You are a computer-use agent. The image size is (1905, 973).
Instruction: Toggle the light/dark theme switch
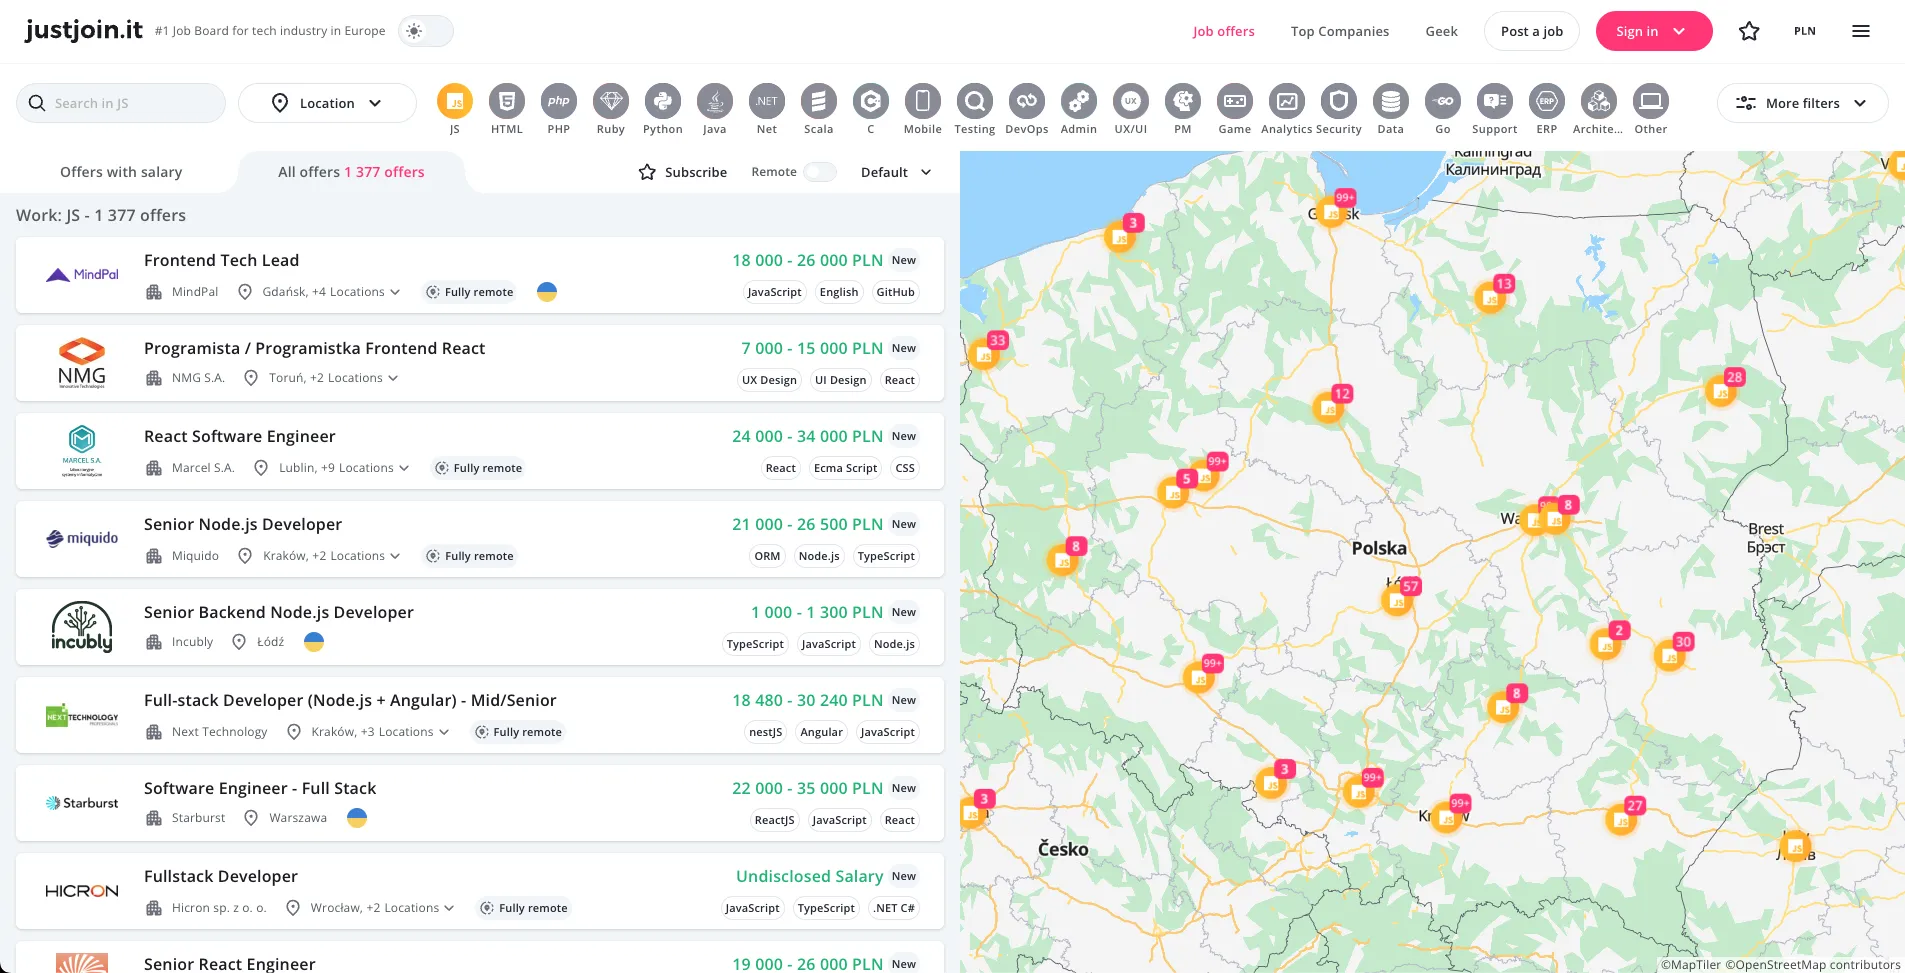click(x=426, y=31)
